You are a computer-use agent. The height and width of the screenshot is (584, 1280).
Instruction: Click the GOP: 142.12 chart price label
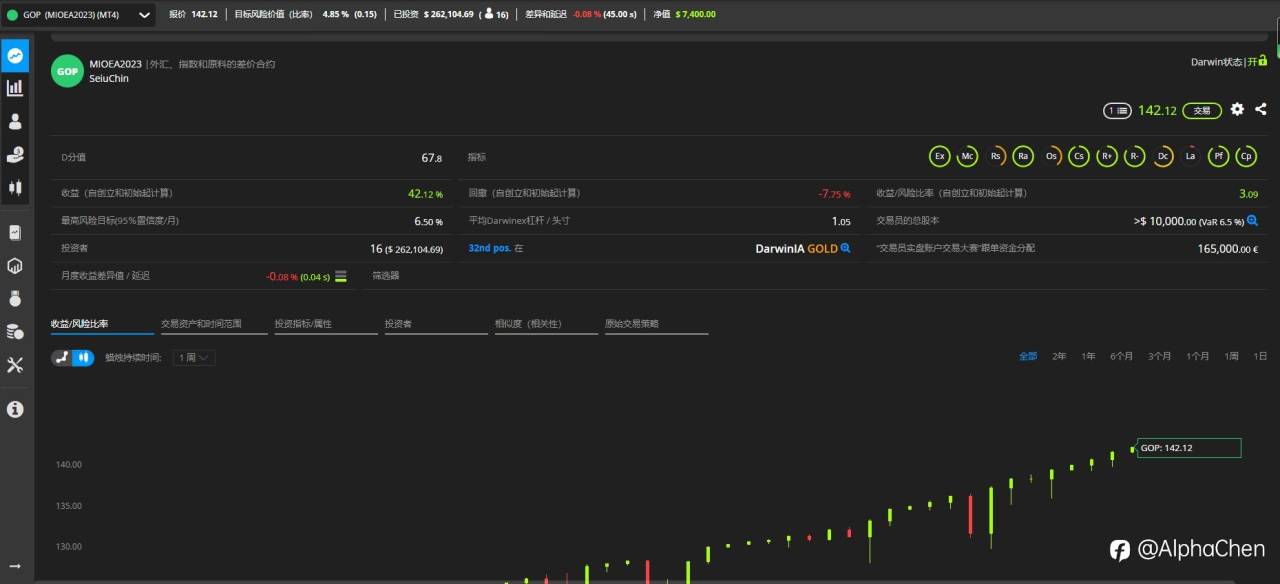1189,448
